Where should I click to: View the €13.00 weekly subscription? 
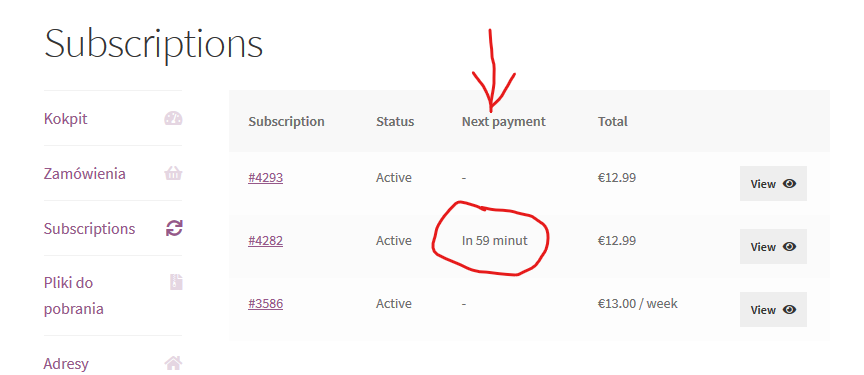773,309
